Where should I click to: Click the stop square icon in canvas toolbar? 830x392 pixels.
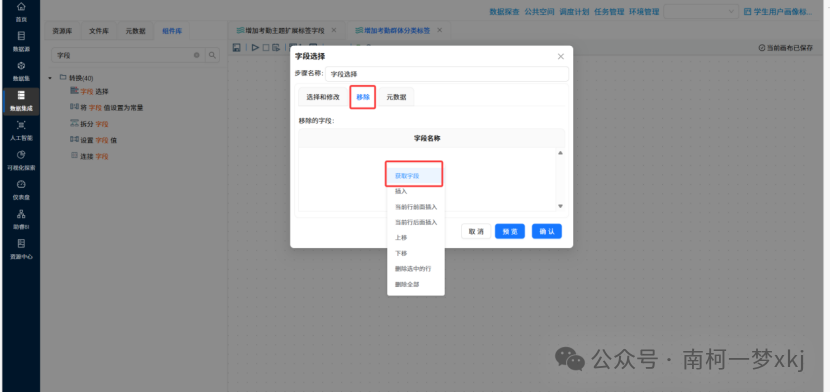266,48
